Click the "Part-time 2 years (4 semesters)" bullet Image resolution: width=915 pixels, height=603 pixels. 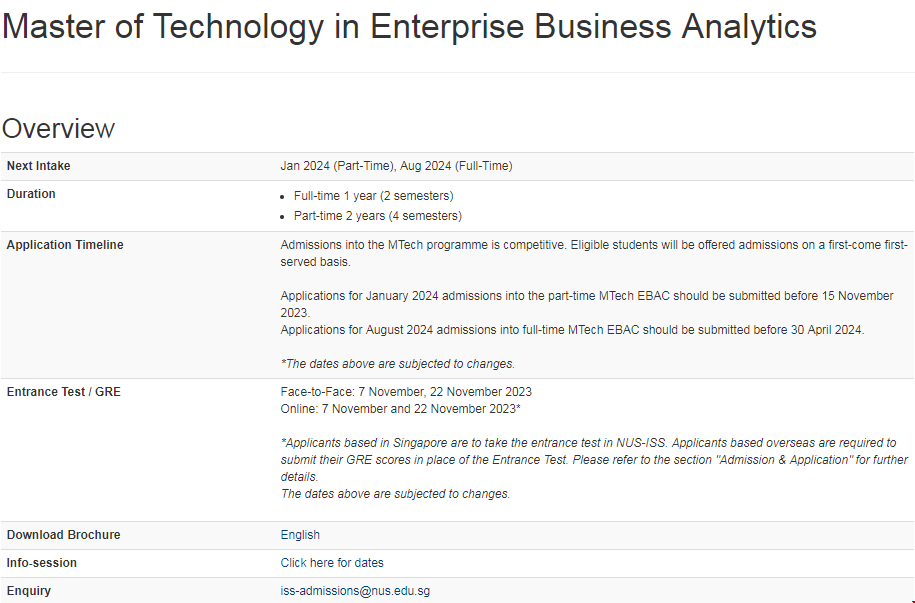[x=377, y=216]
